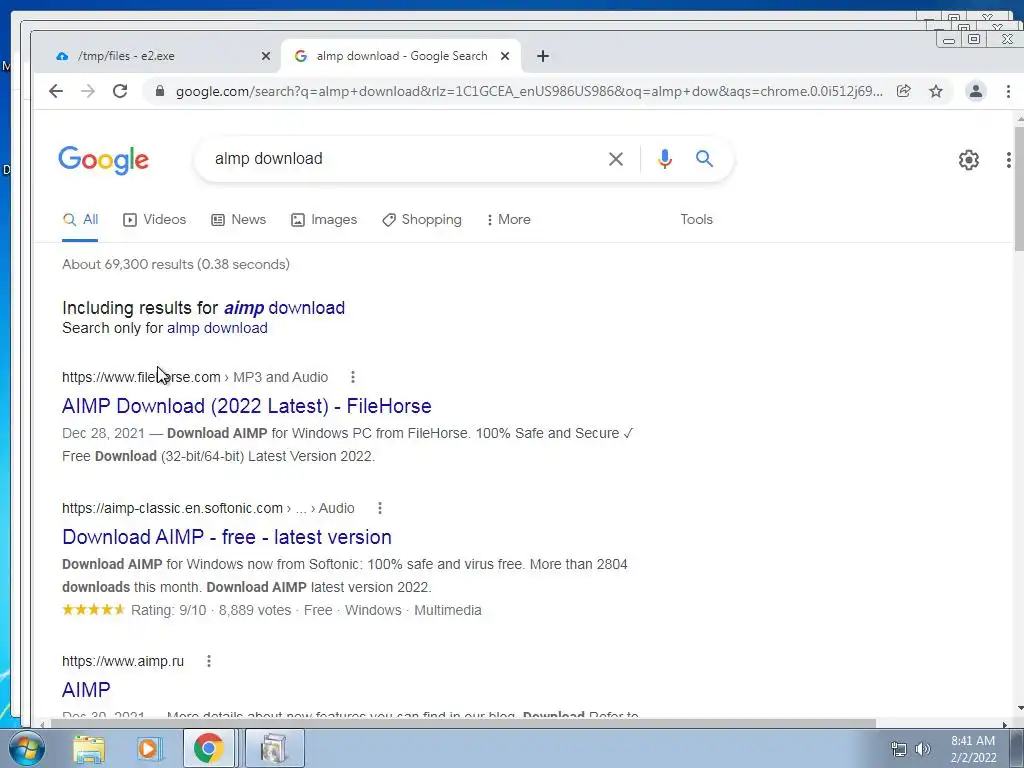1024x768 pixels.
Task: Search only for almp download
Action: (x=217, y=328)
